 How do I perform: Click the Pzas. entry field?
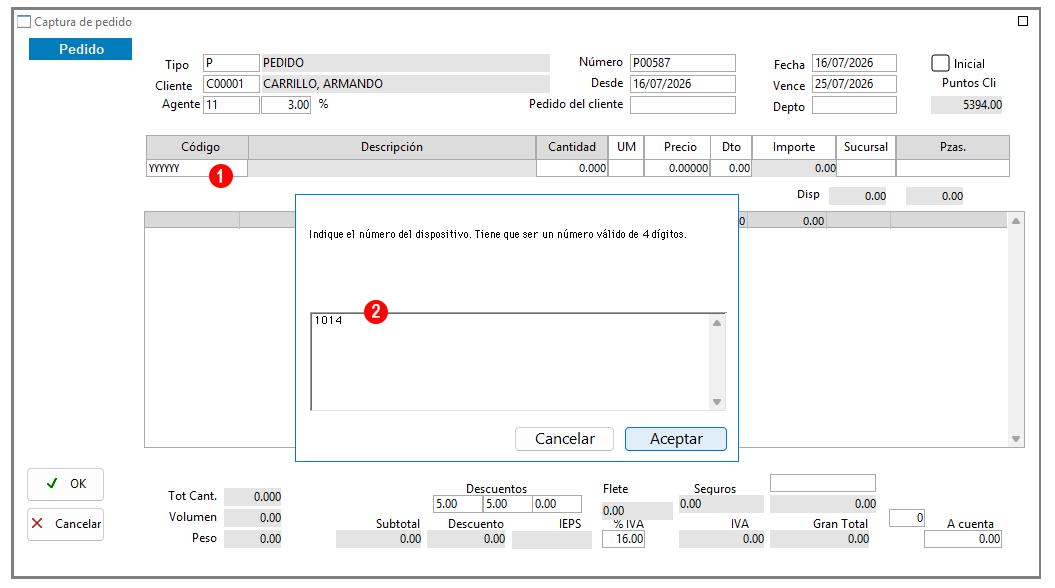coord(953,168)
